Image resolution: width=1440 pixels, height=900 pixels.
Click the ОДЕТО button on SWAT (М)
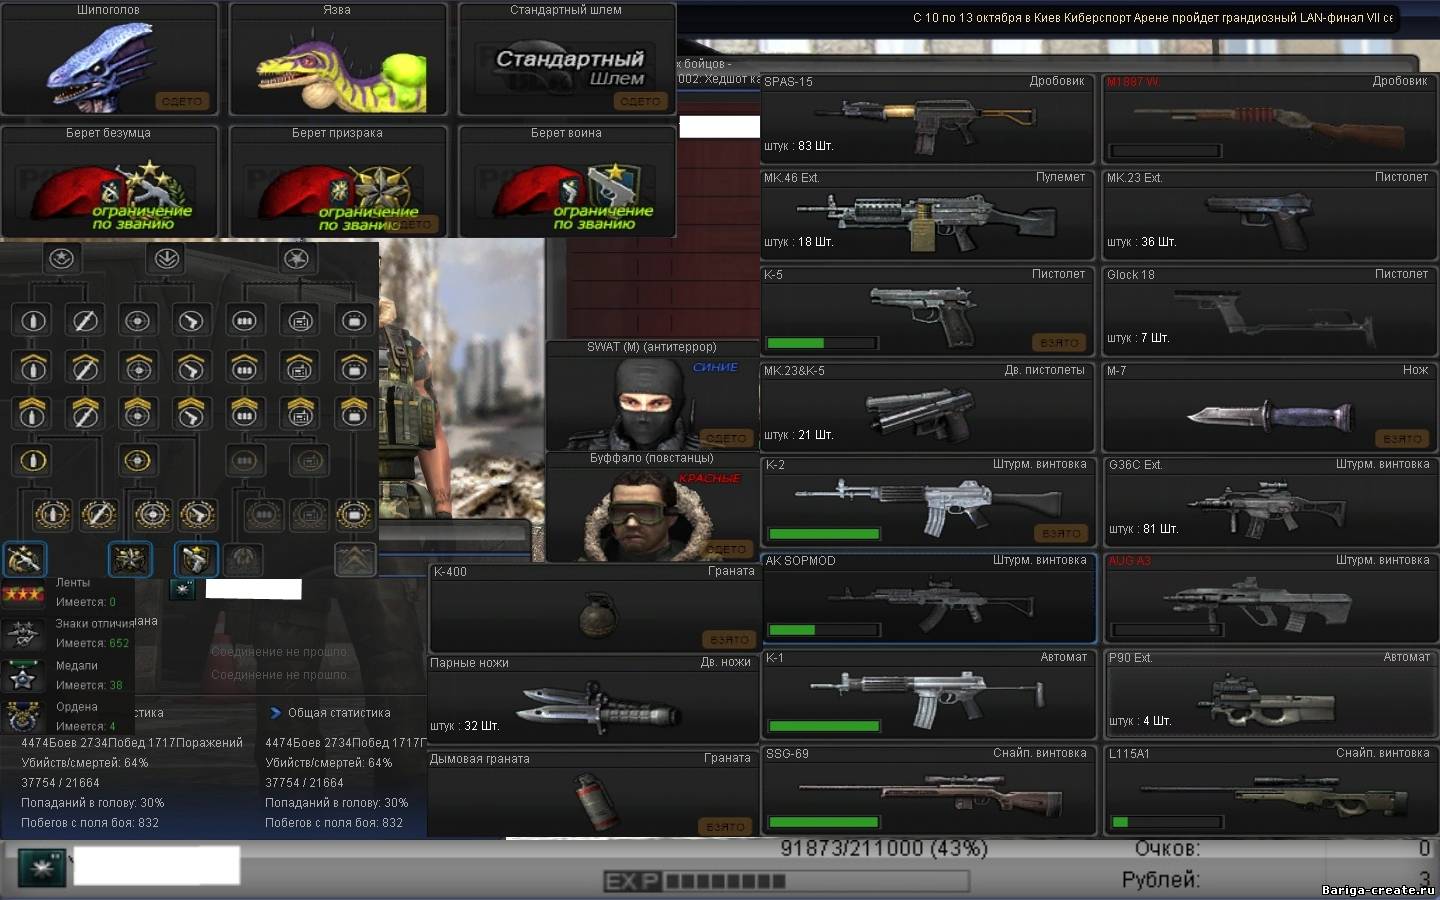tap(726, 438)
